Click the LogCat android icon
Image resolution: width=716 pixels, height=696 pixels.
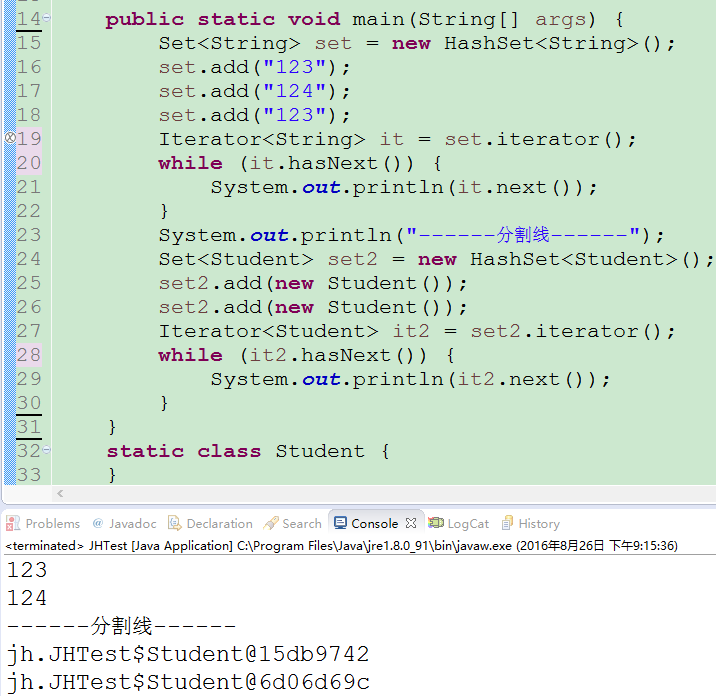pos(436,522)
